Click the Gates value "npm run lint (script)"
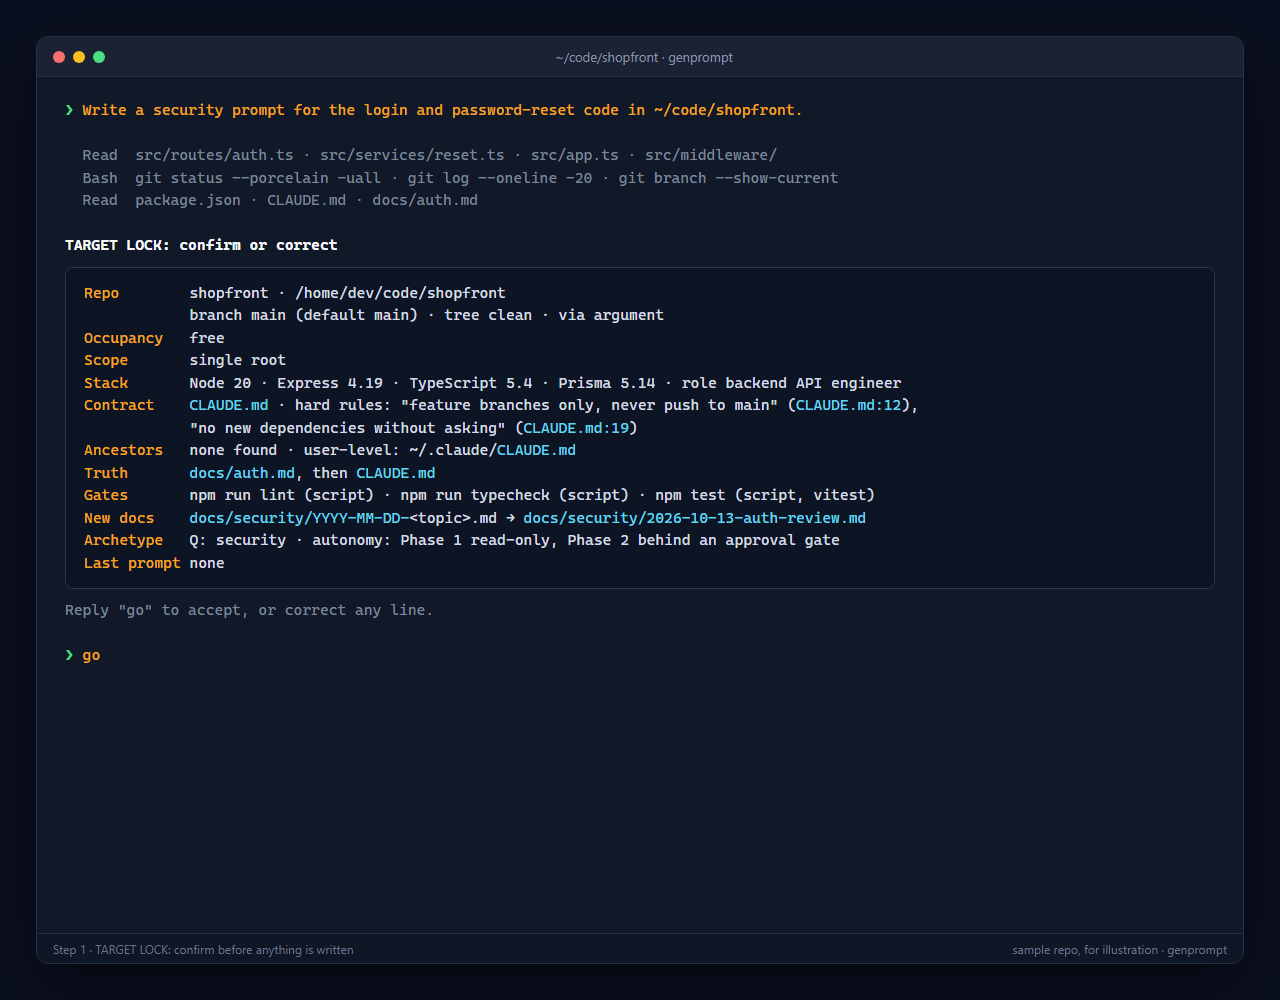The height and width of the screenshot is (1000, 1280). (282, 495)
